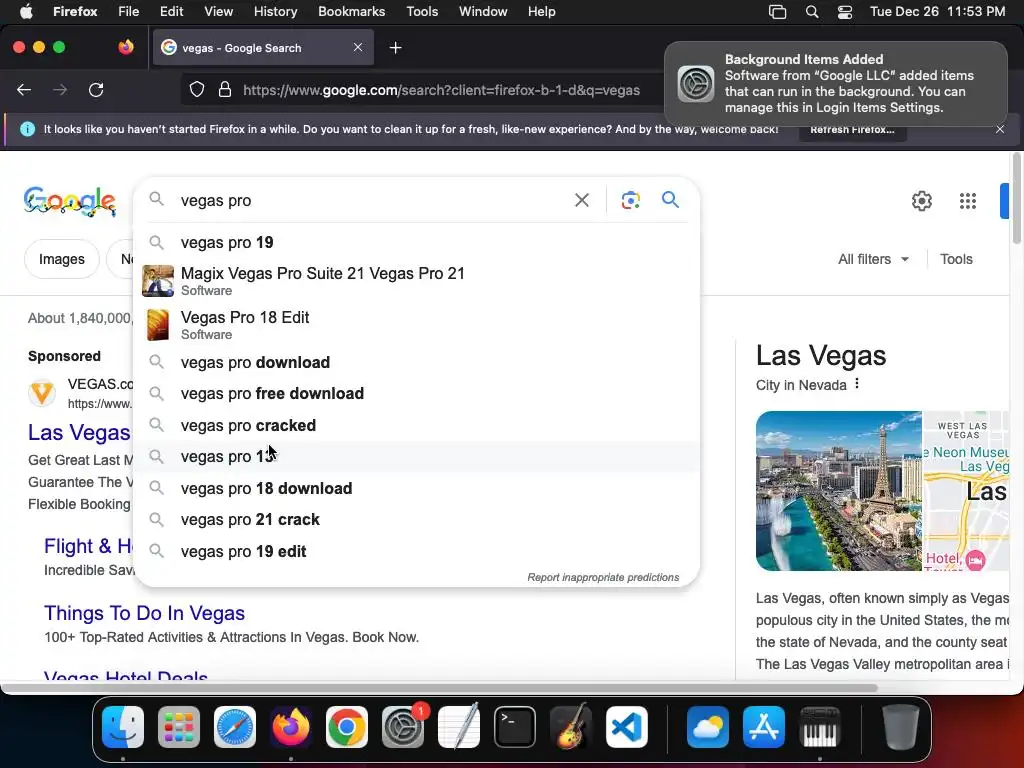
Task: Open Spotlight search in menu bar
Action: (812, 12)
